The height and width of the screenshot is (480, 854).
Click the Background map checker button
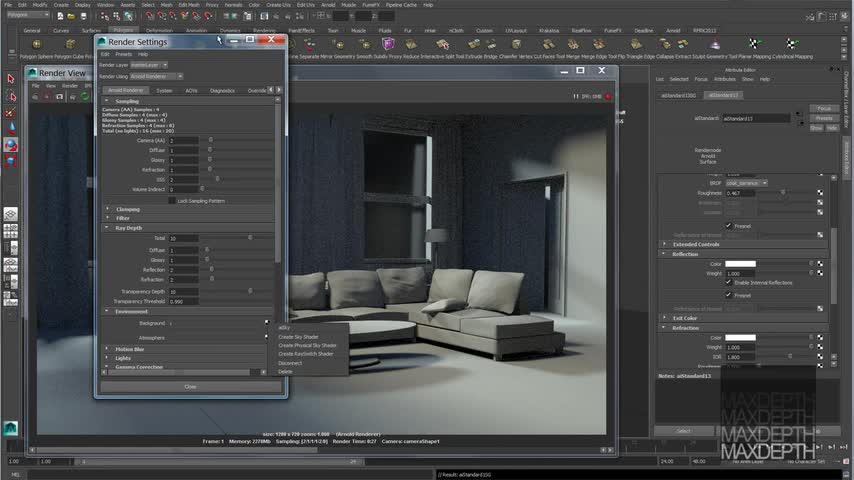[267, 323]
